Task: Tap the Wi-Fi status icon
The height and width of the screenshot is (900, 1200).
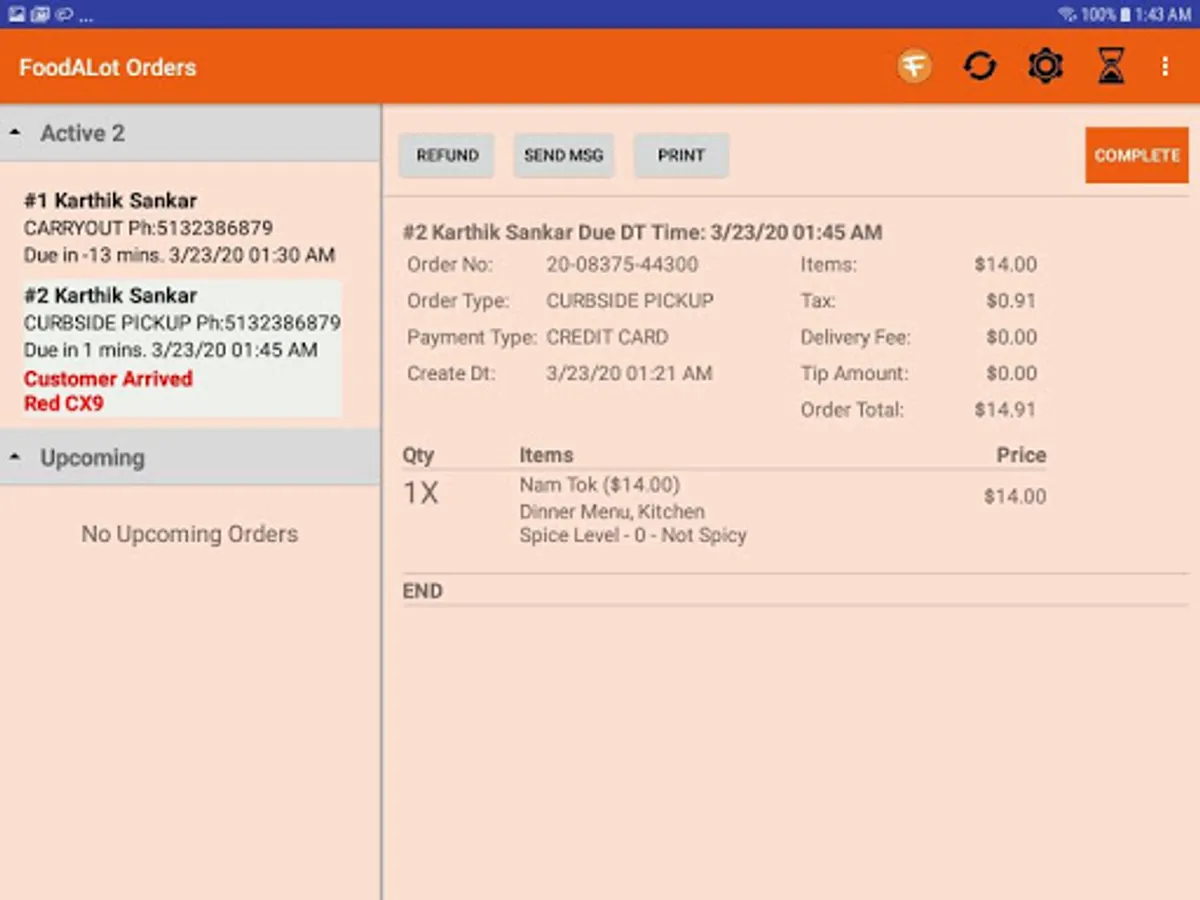Action: coord(1067,14)
